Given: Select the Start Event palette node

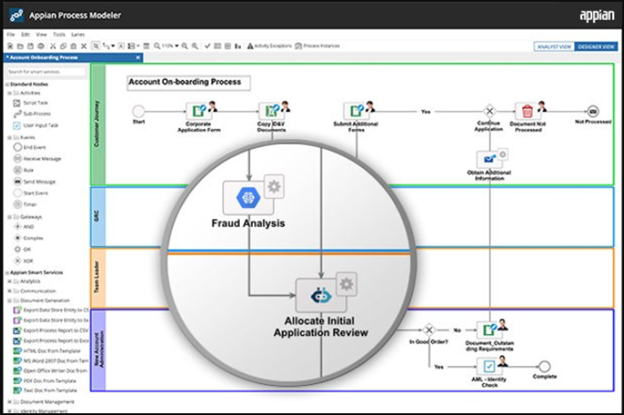Looking at the screenshot, I should [31, 193].
